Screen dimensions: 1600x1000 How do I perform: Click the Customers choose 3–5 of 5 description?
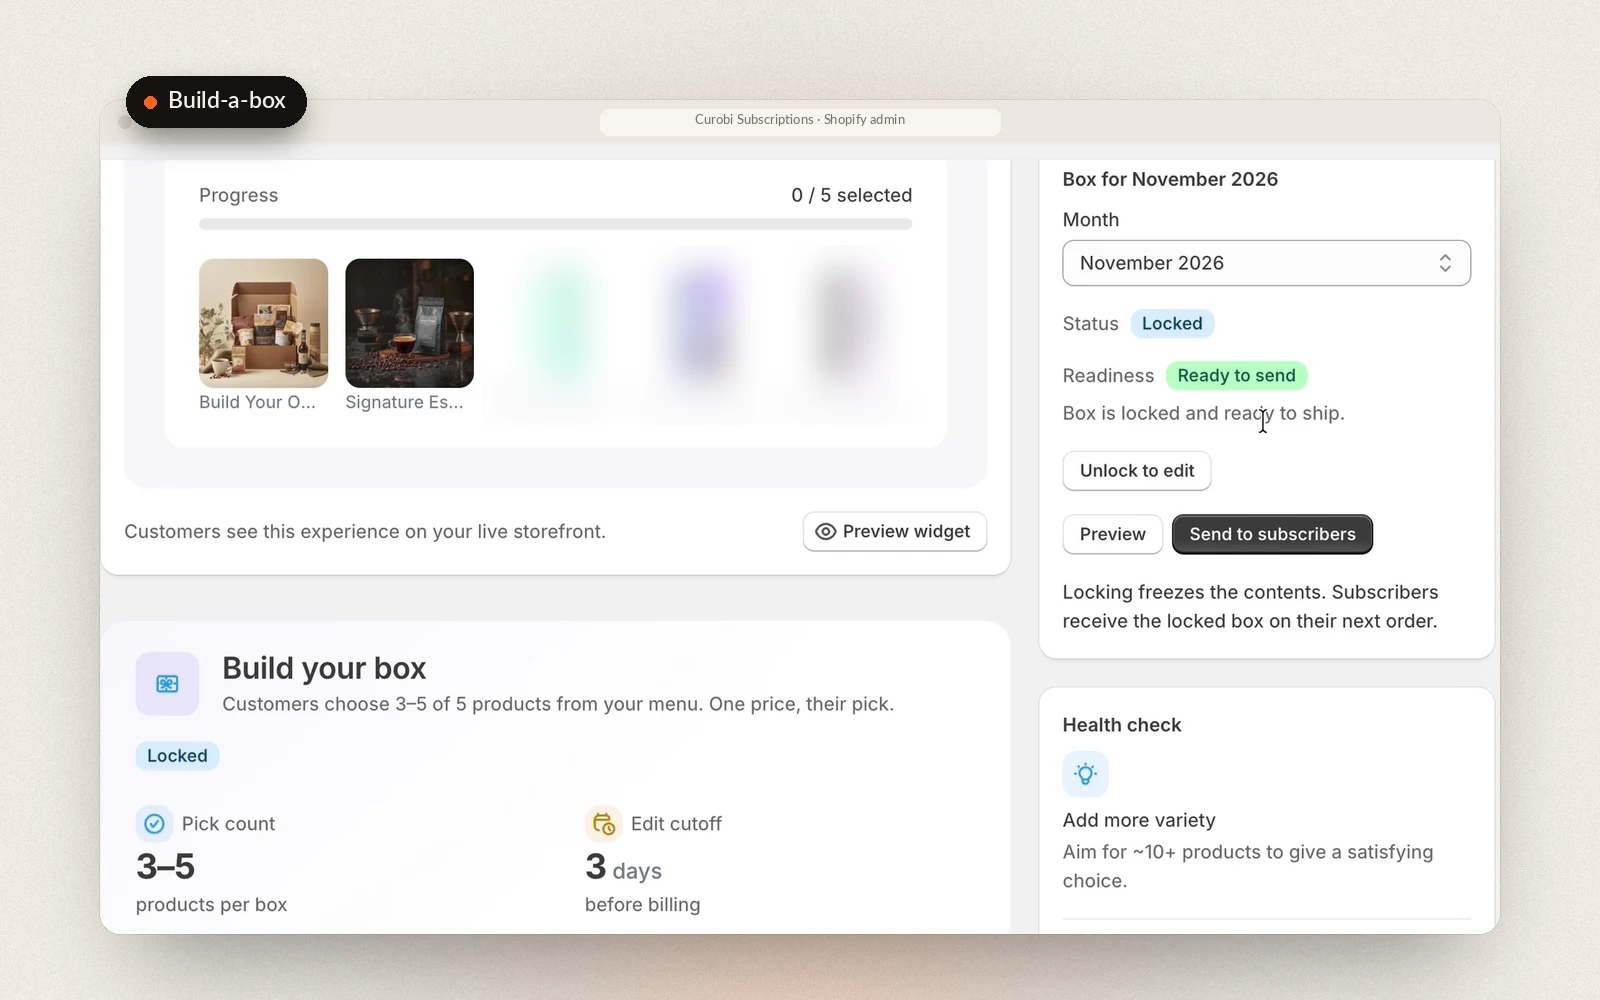click(x=558, y=704)
